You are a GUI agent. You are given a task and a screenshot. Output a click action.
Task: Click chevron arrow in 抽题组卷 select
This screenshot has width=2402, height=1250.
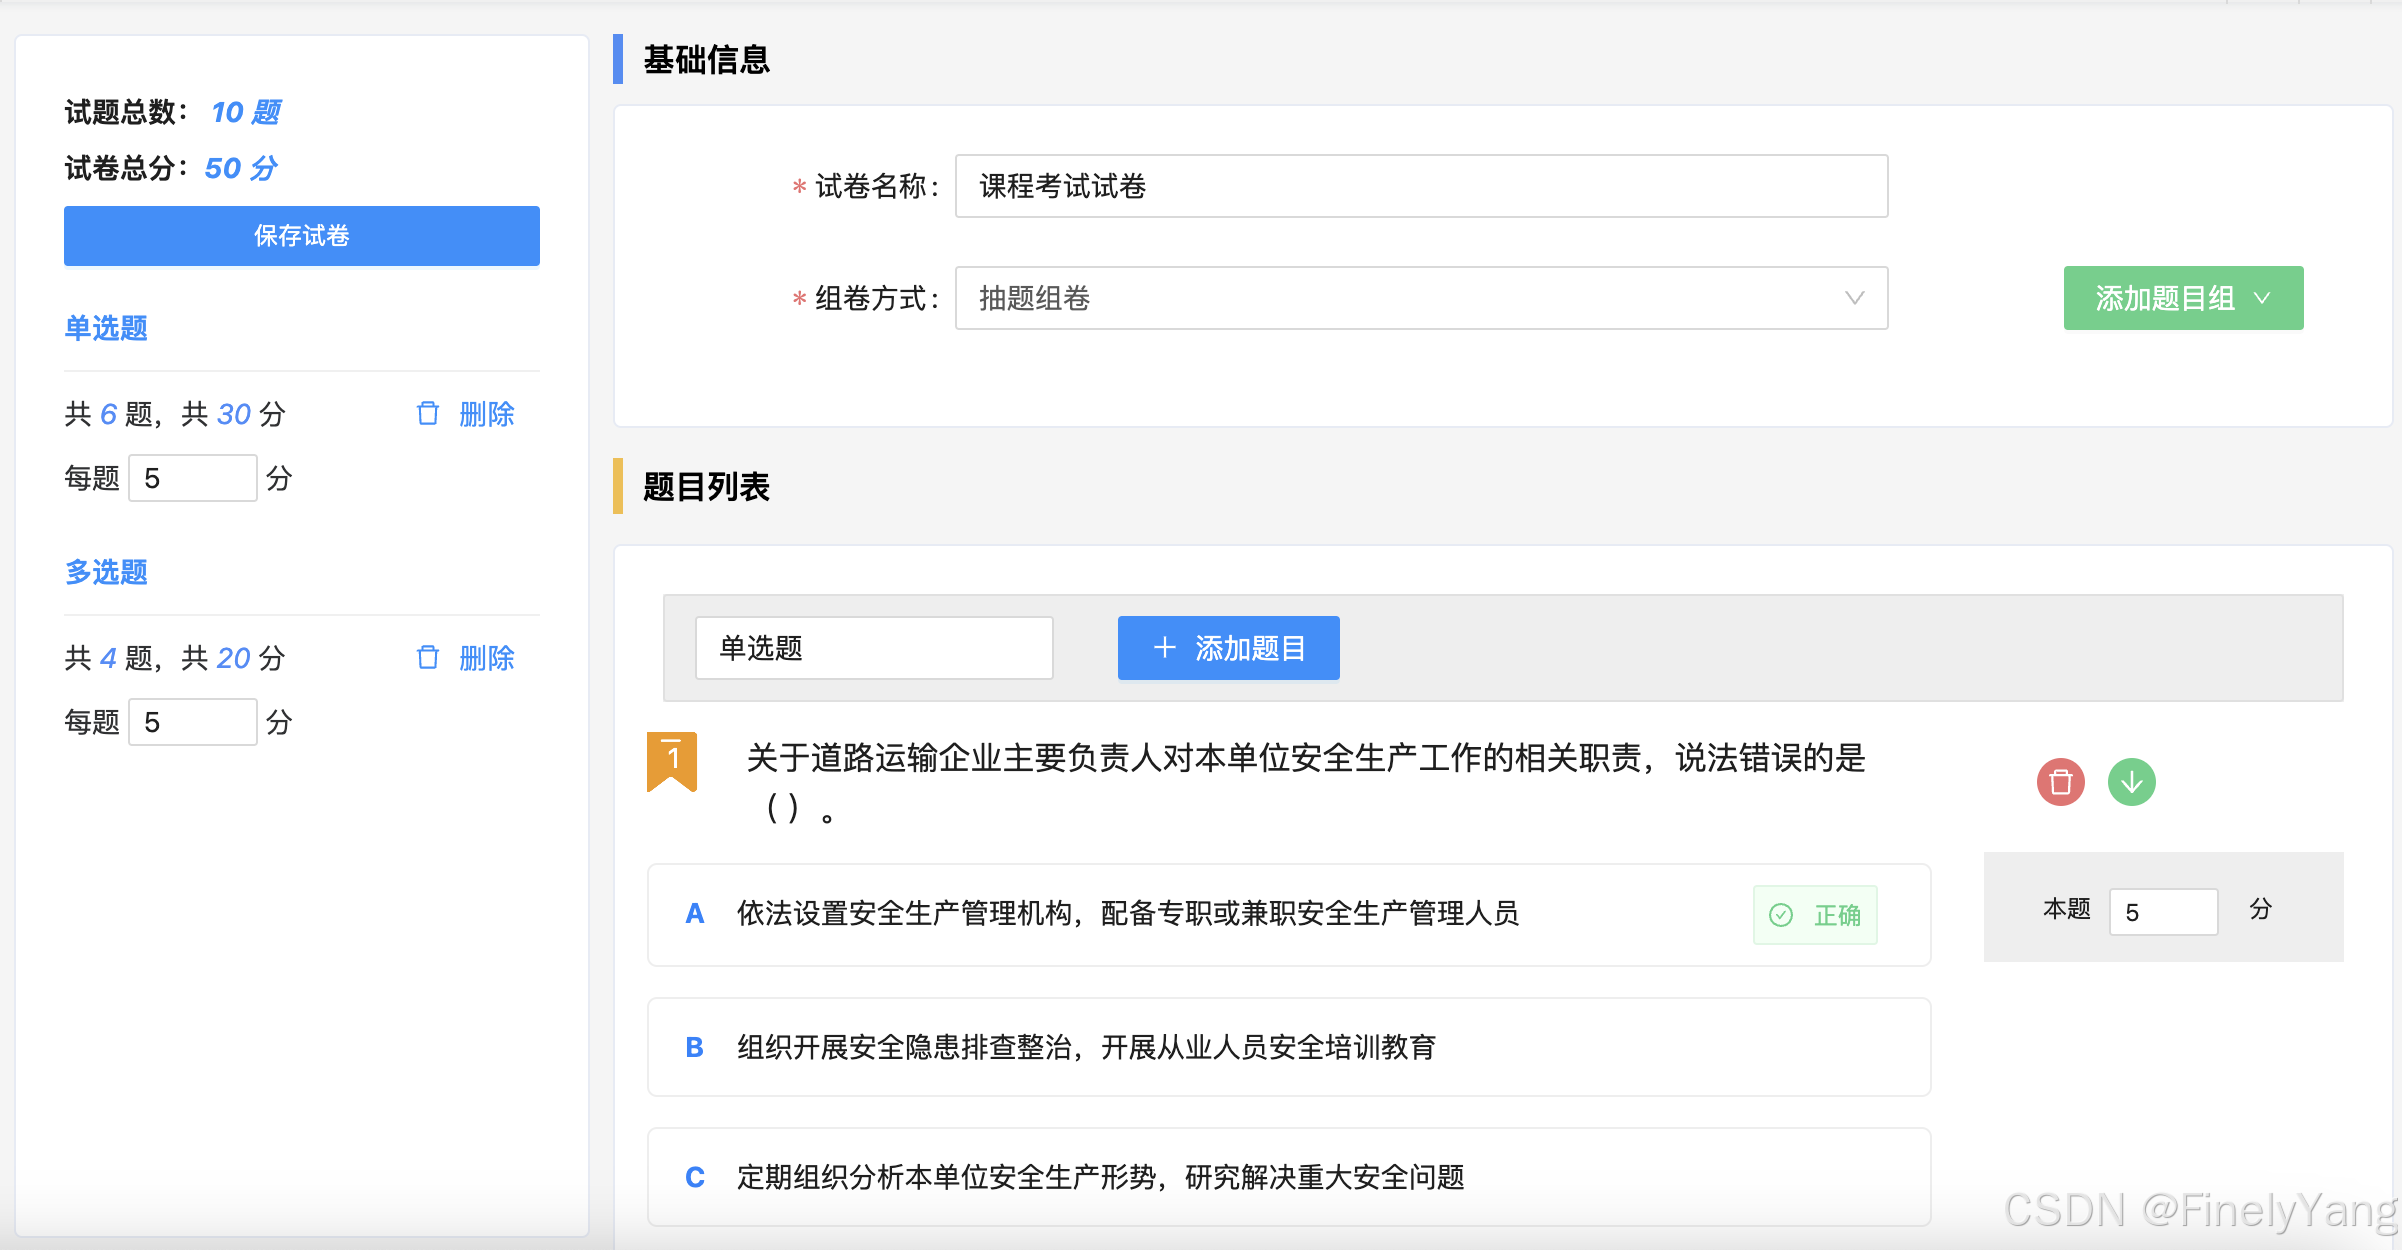[x=1854, y=298]
